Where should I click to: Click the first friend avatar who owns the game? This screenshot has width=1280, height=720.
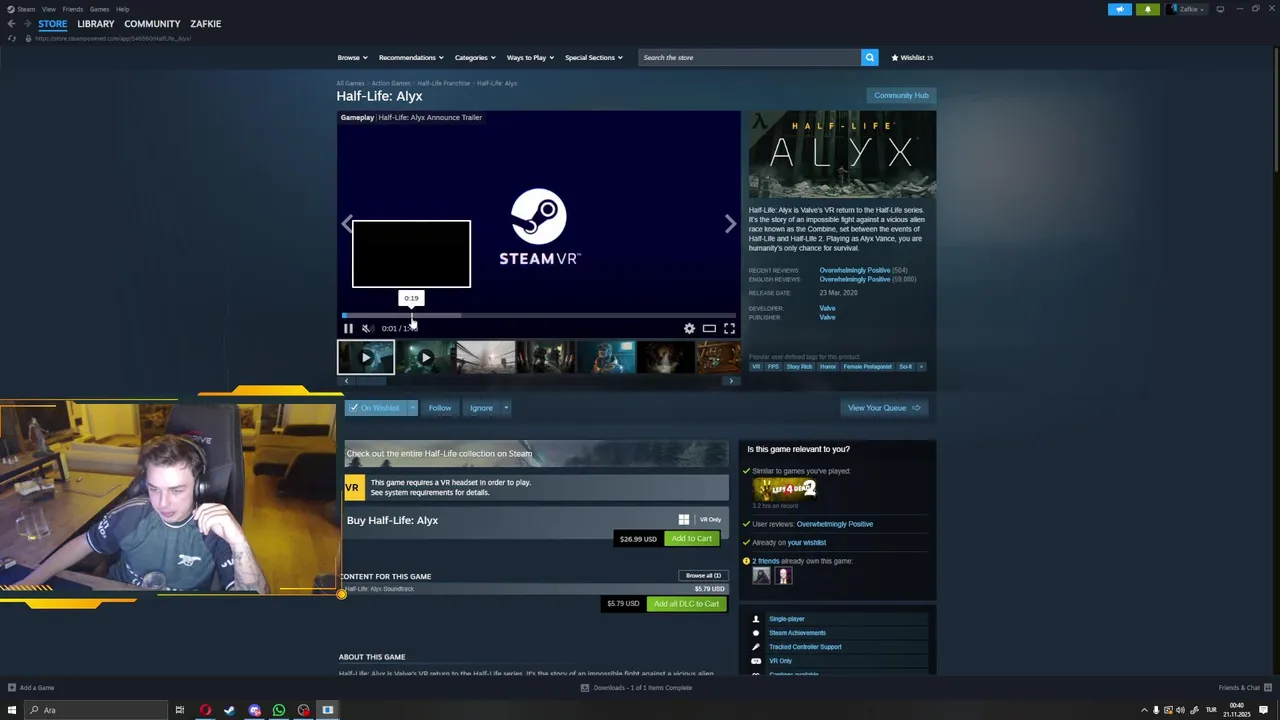(762, 575)
